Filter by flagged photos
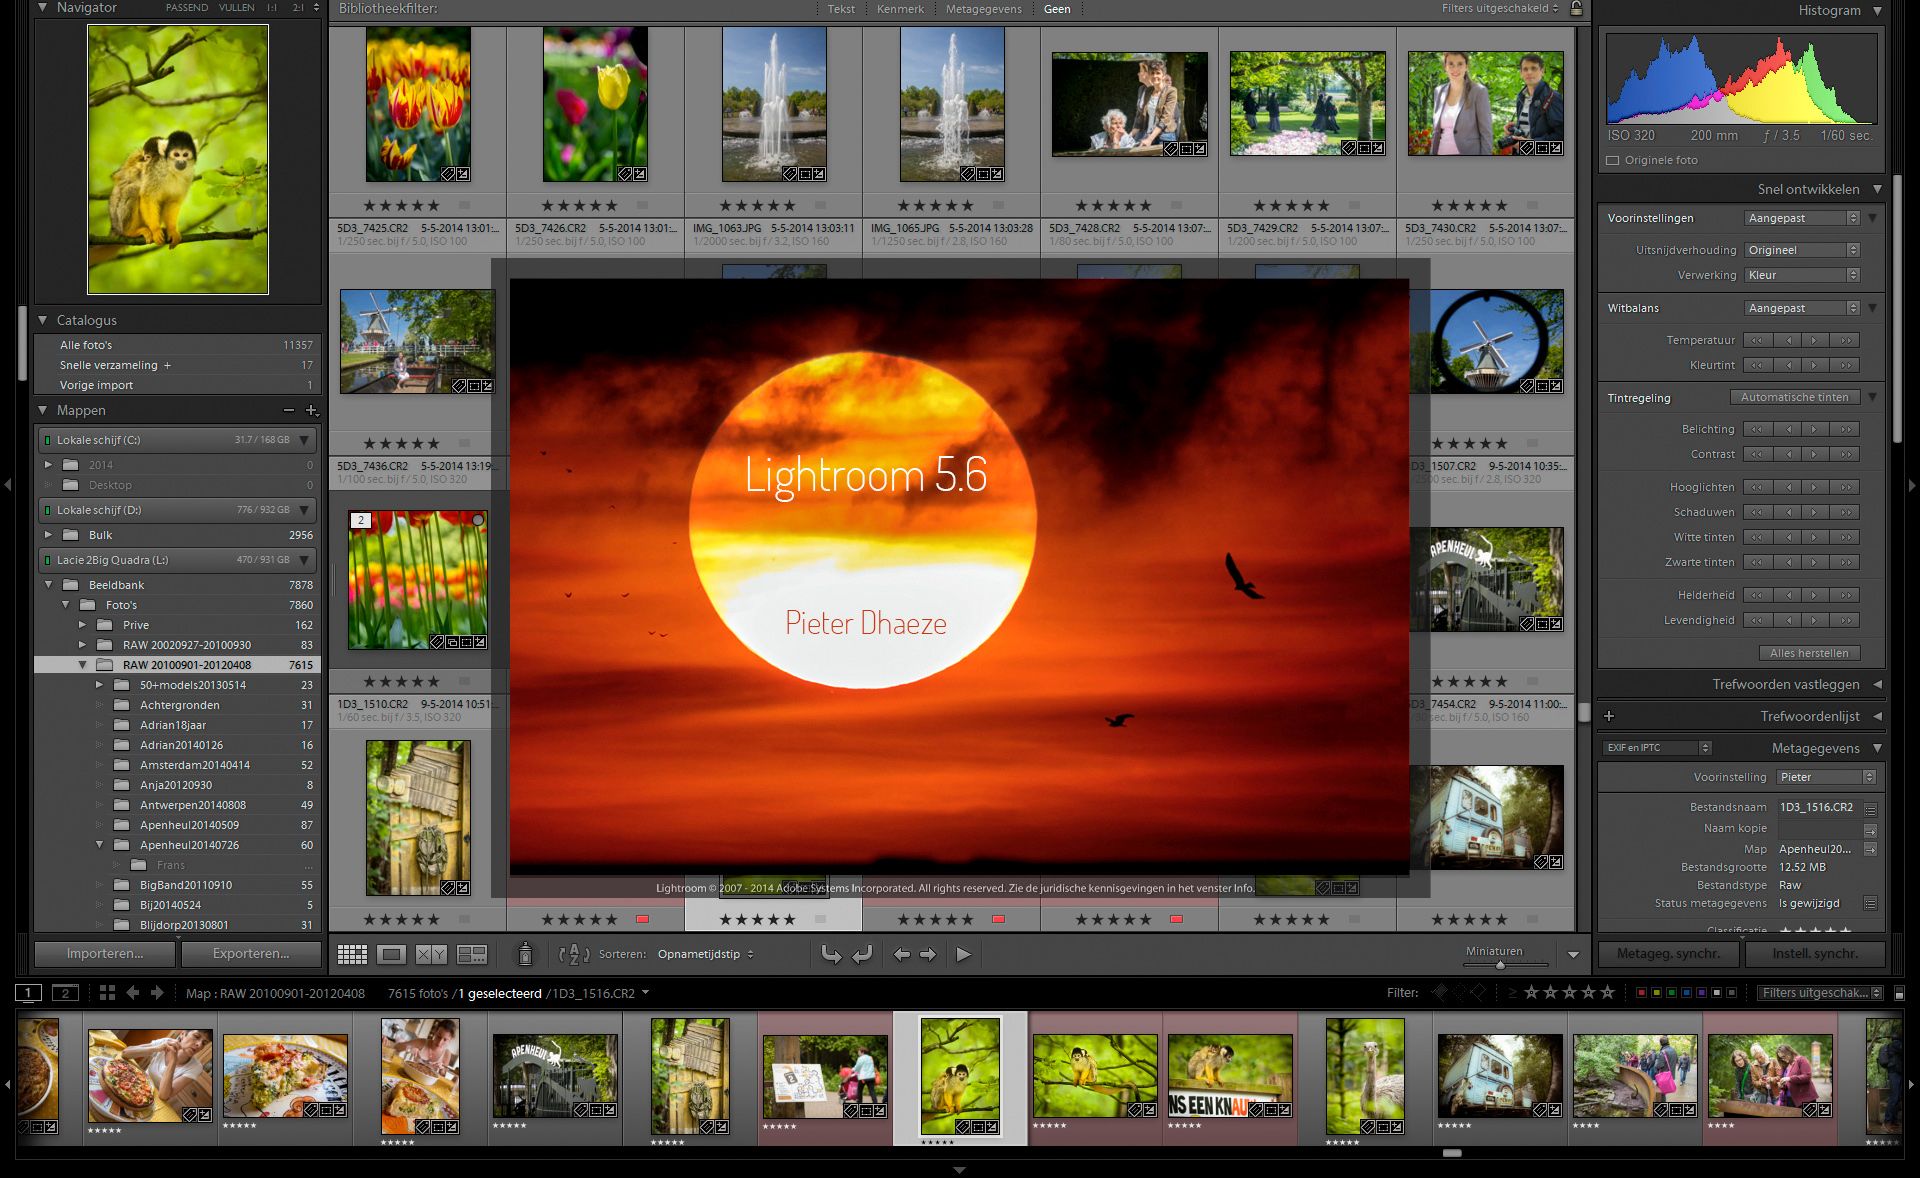The image size is (1920, 1178). pyautogui.click(x=1439, y=992)
